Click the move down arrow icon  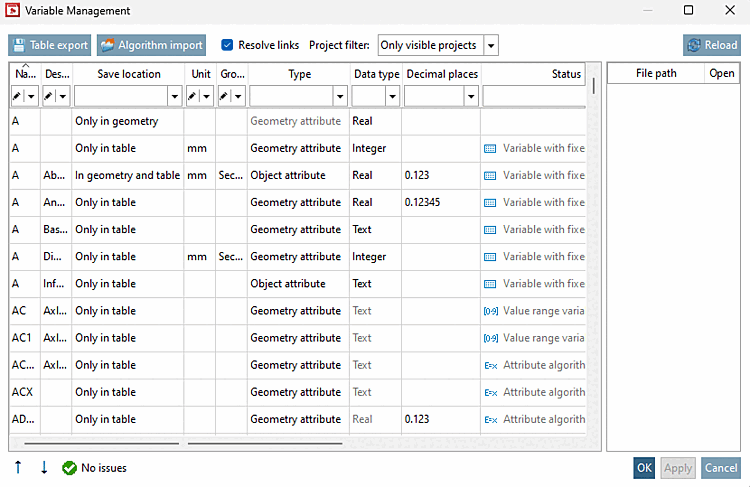click(x=44, y=467)
